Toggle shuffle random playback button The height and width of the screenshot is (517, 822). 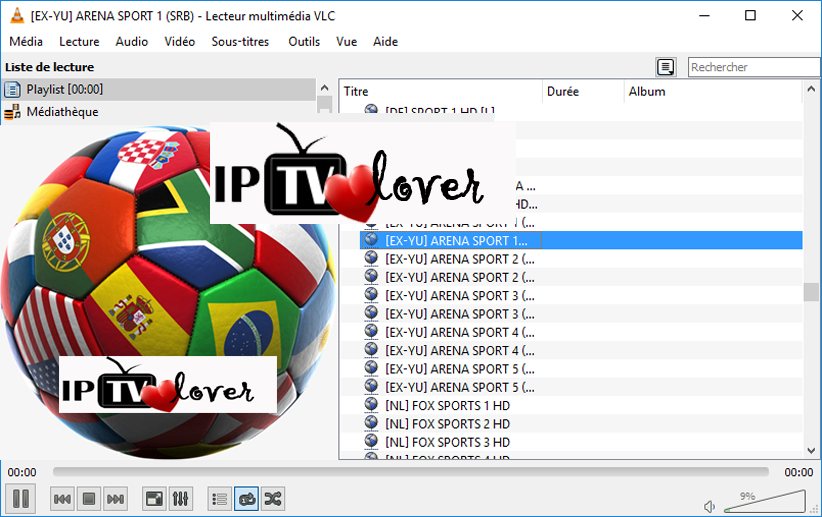273,499
